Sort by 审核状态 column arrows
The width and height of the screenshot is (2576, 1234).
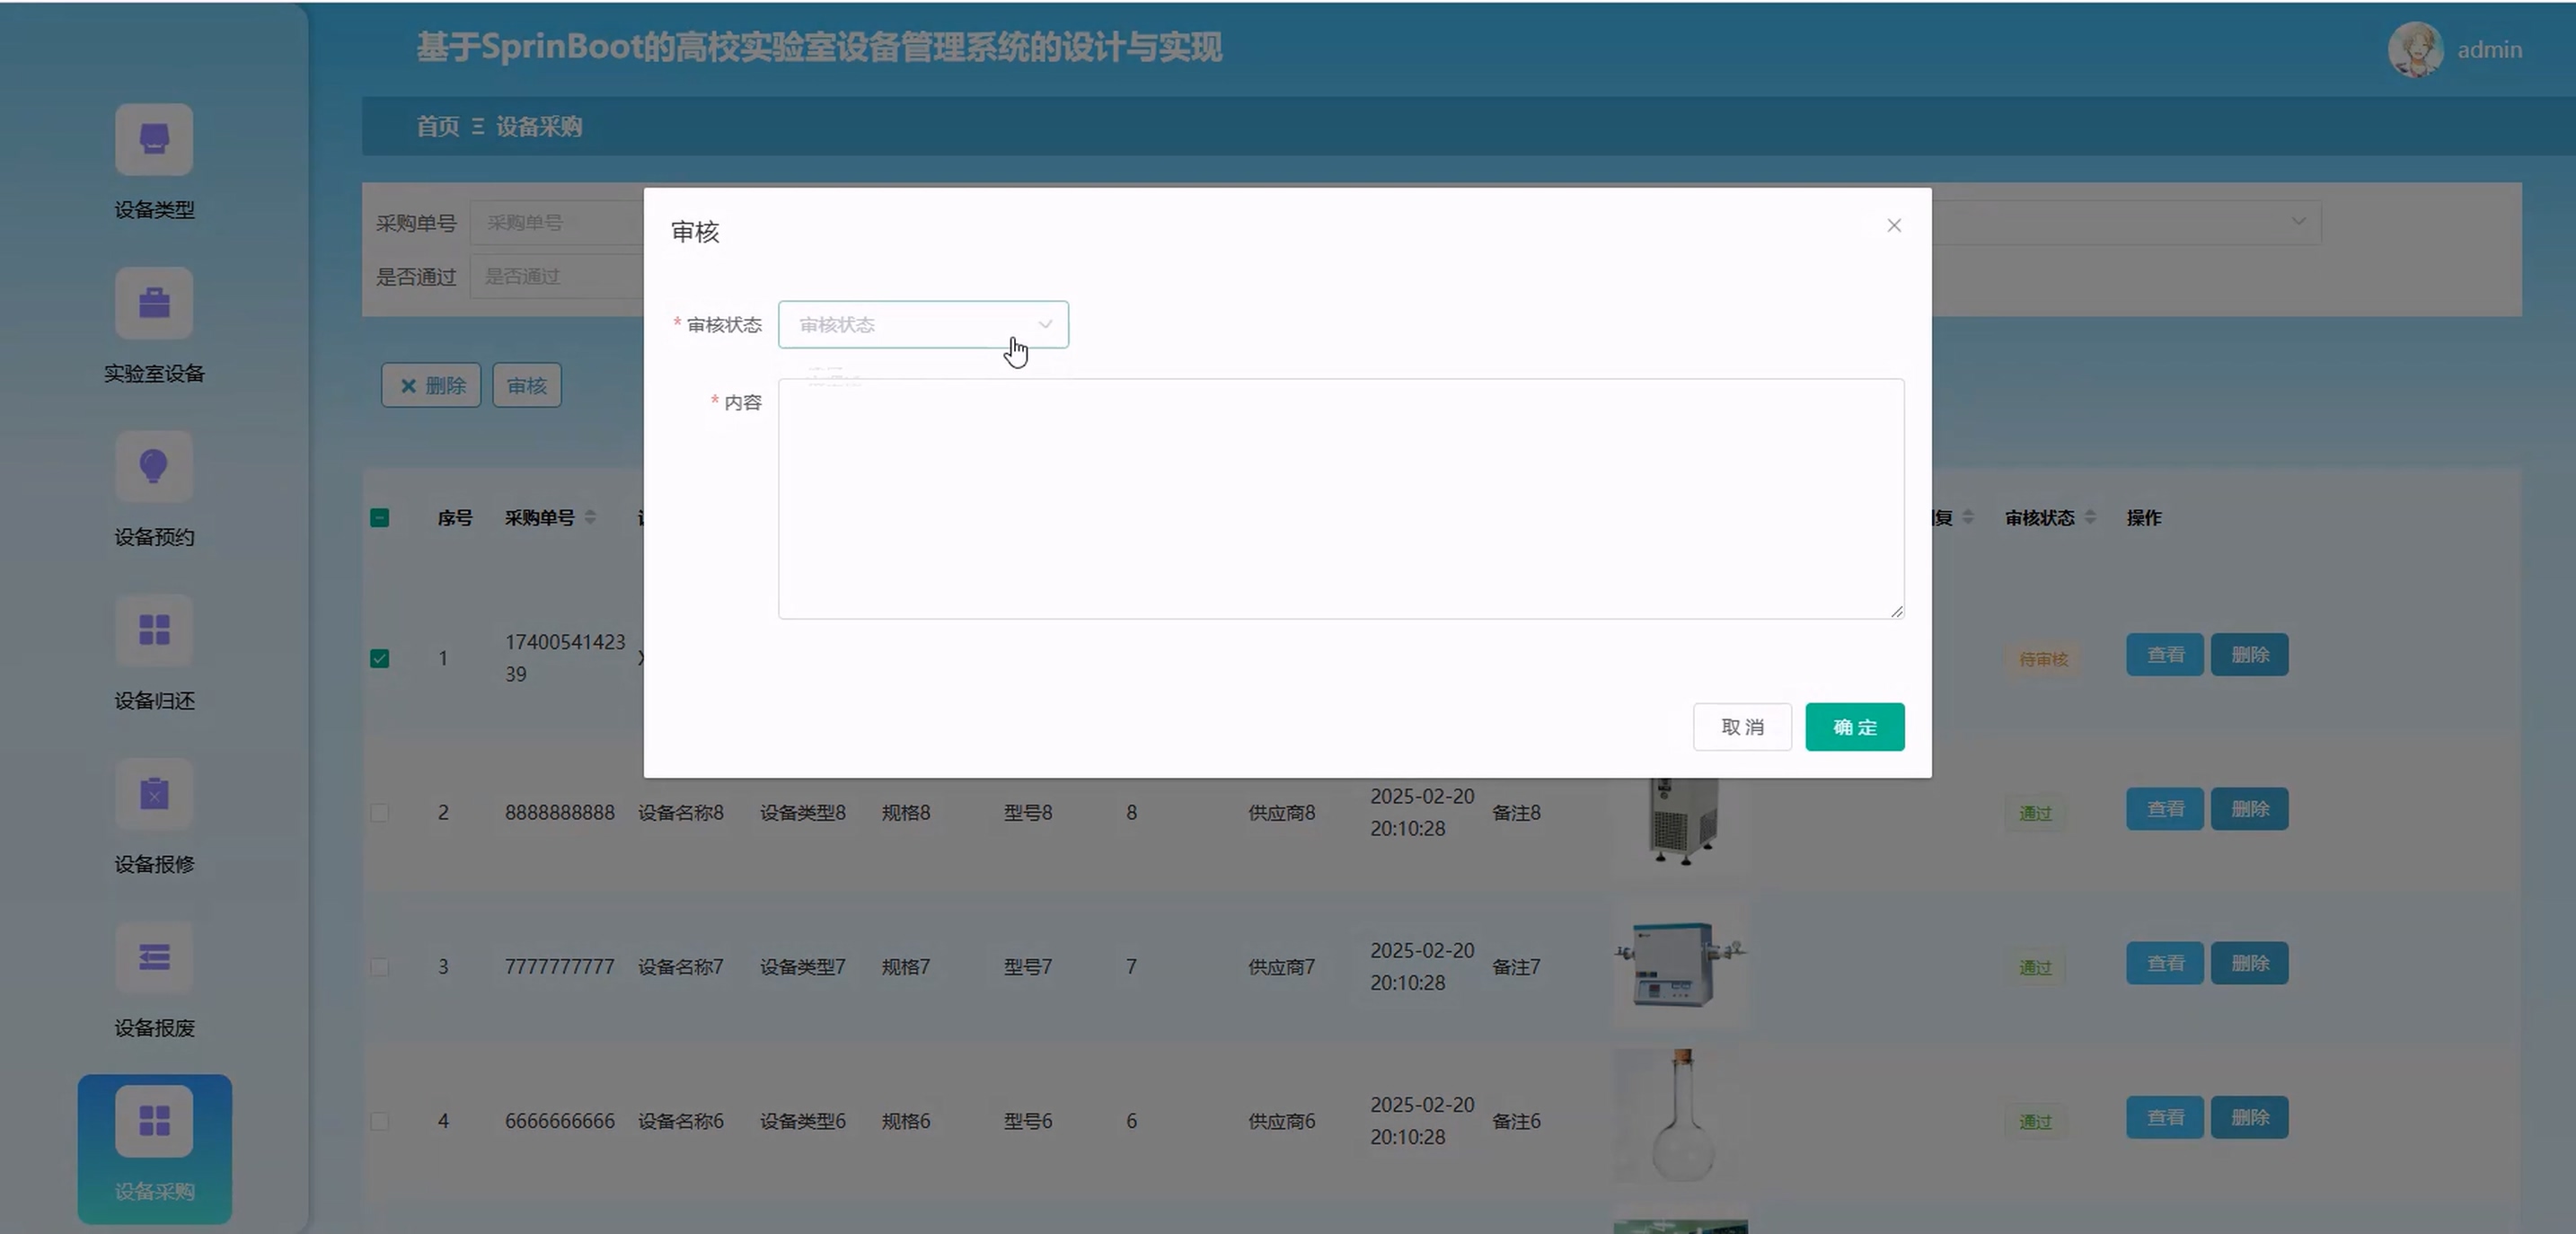tap(2090, 517)
